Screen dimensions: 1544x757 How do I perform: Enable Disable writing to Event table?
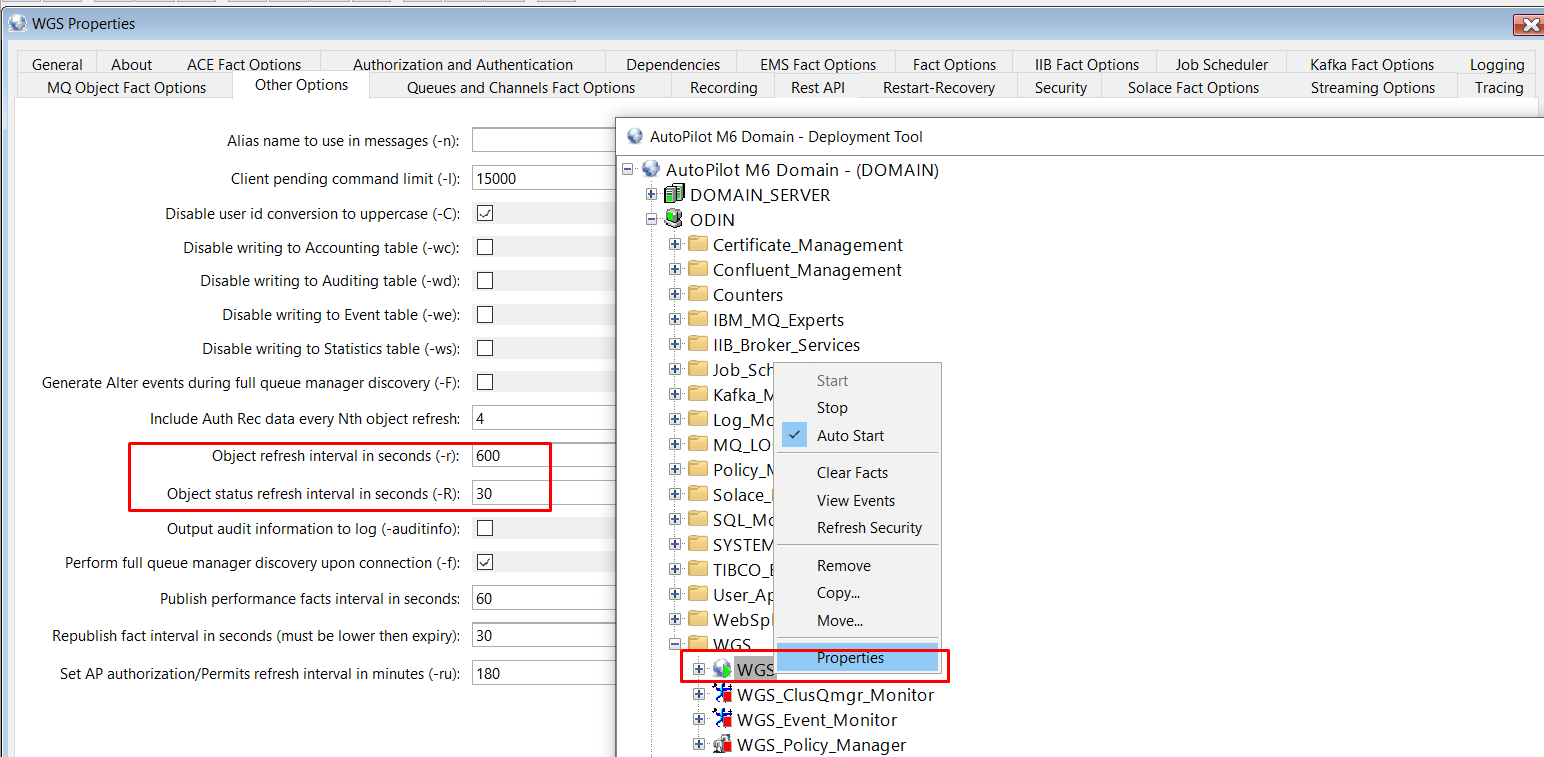point(485,314)
